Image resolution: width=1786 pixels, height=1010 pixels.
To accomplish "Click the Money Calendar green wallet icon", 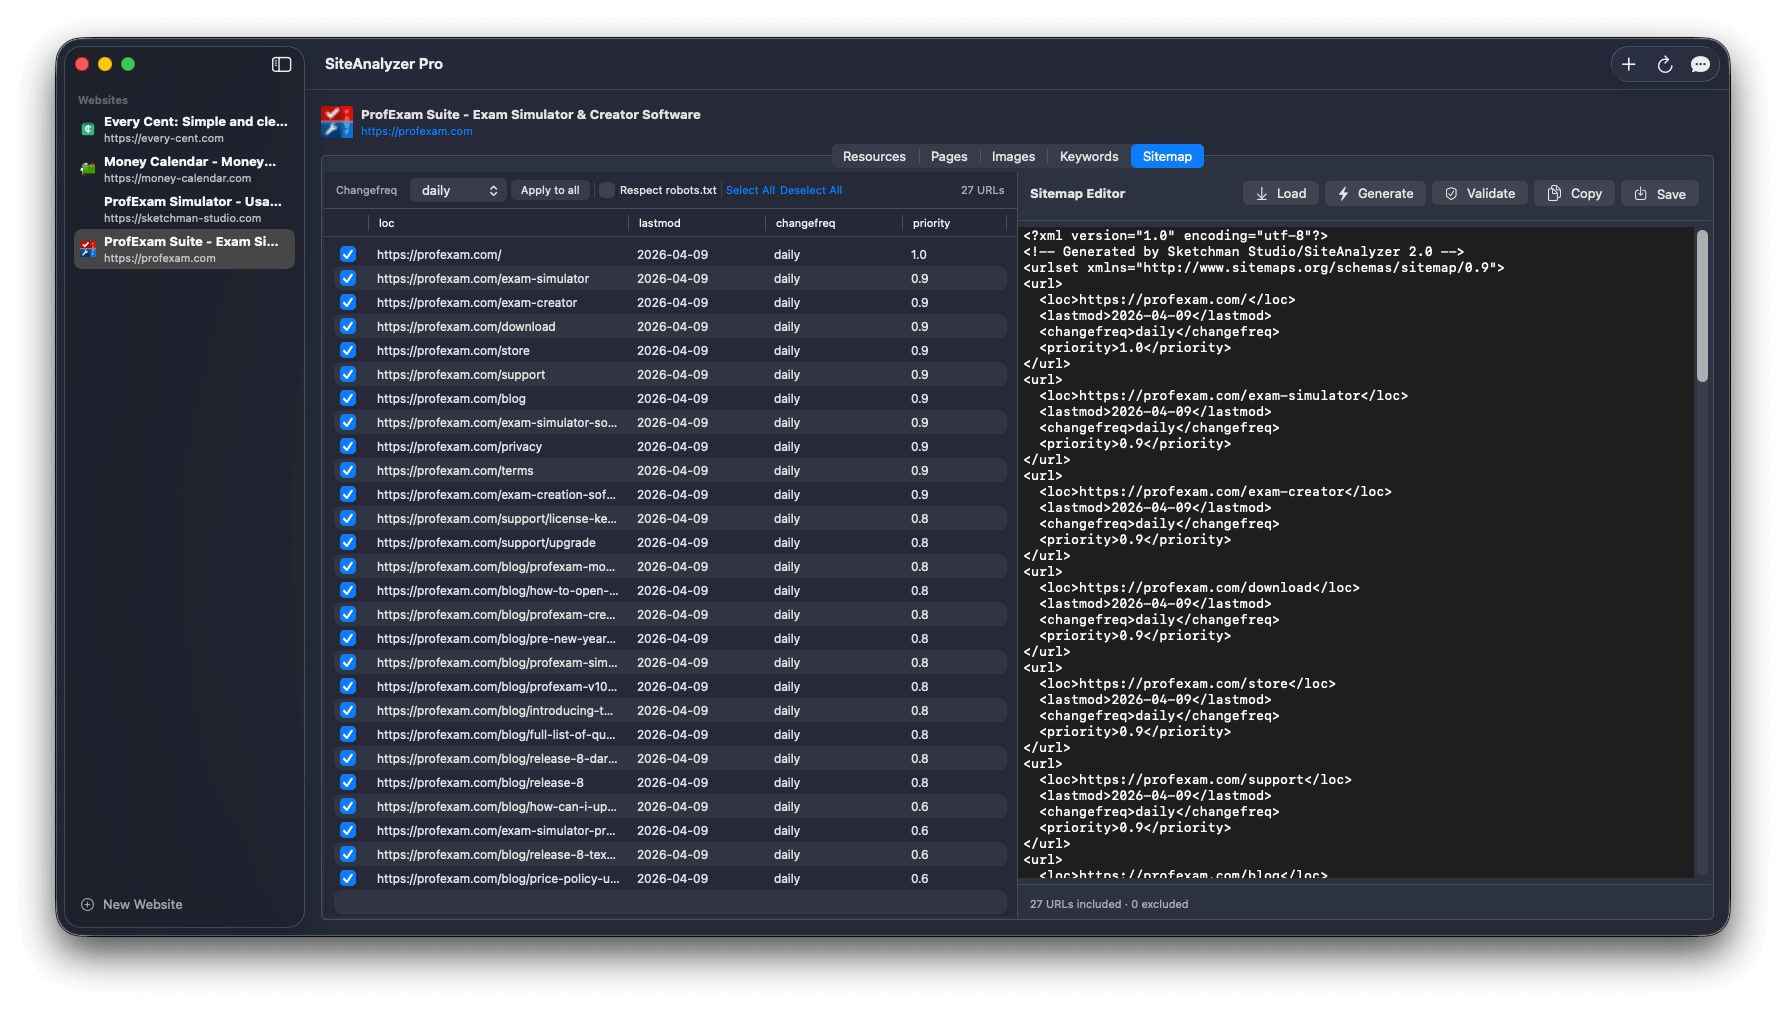I will (x=87, y=169).
